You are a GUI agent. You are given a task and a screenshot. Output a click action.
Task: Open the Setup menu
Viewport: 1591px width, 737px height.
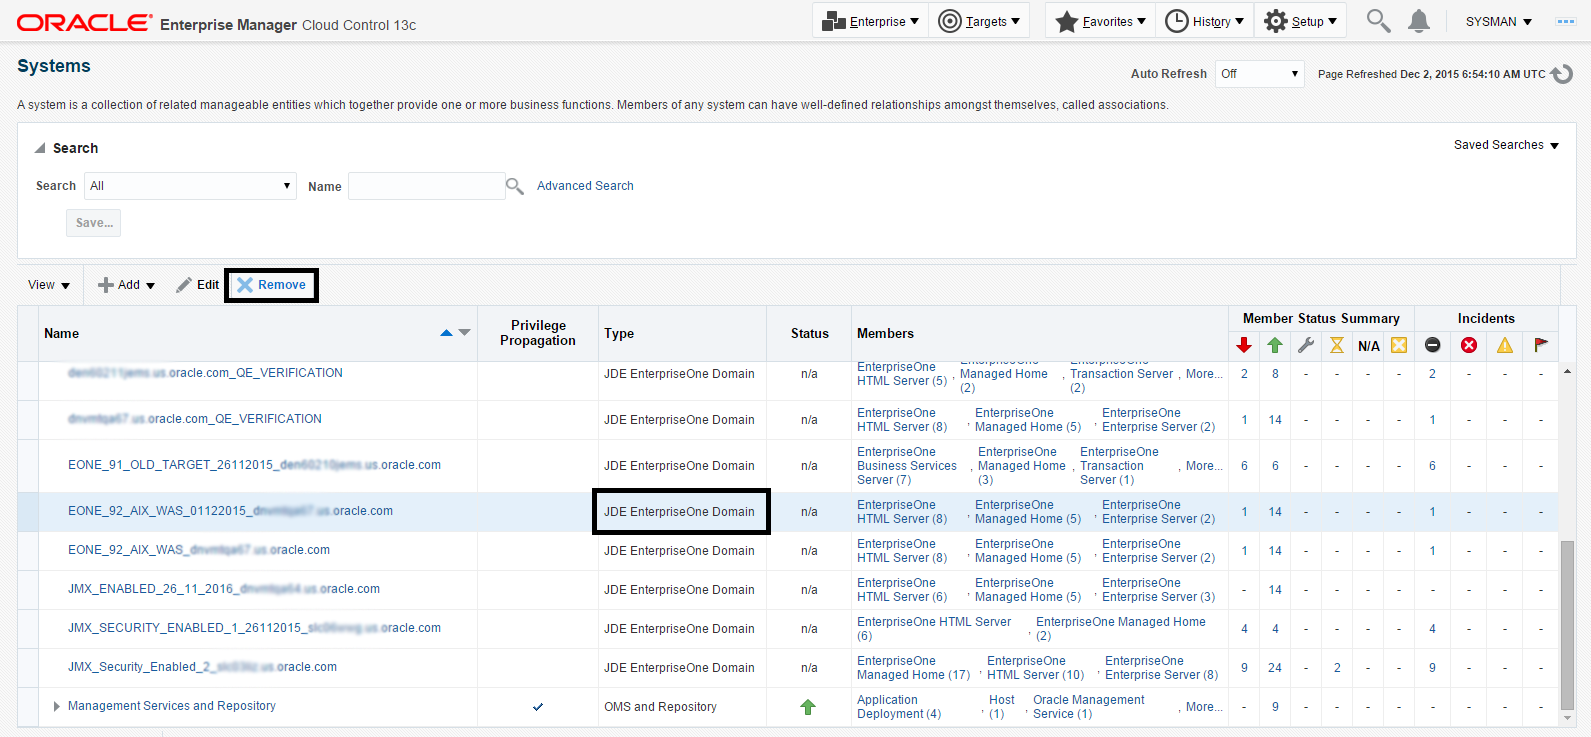click(x=1301, y=21)
